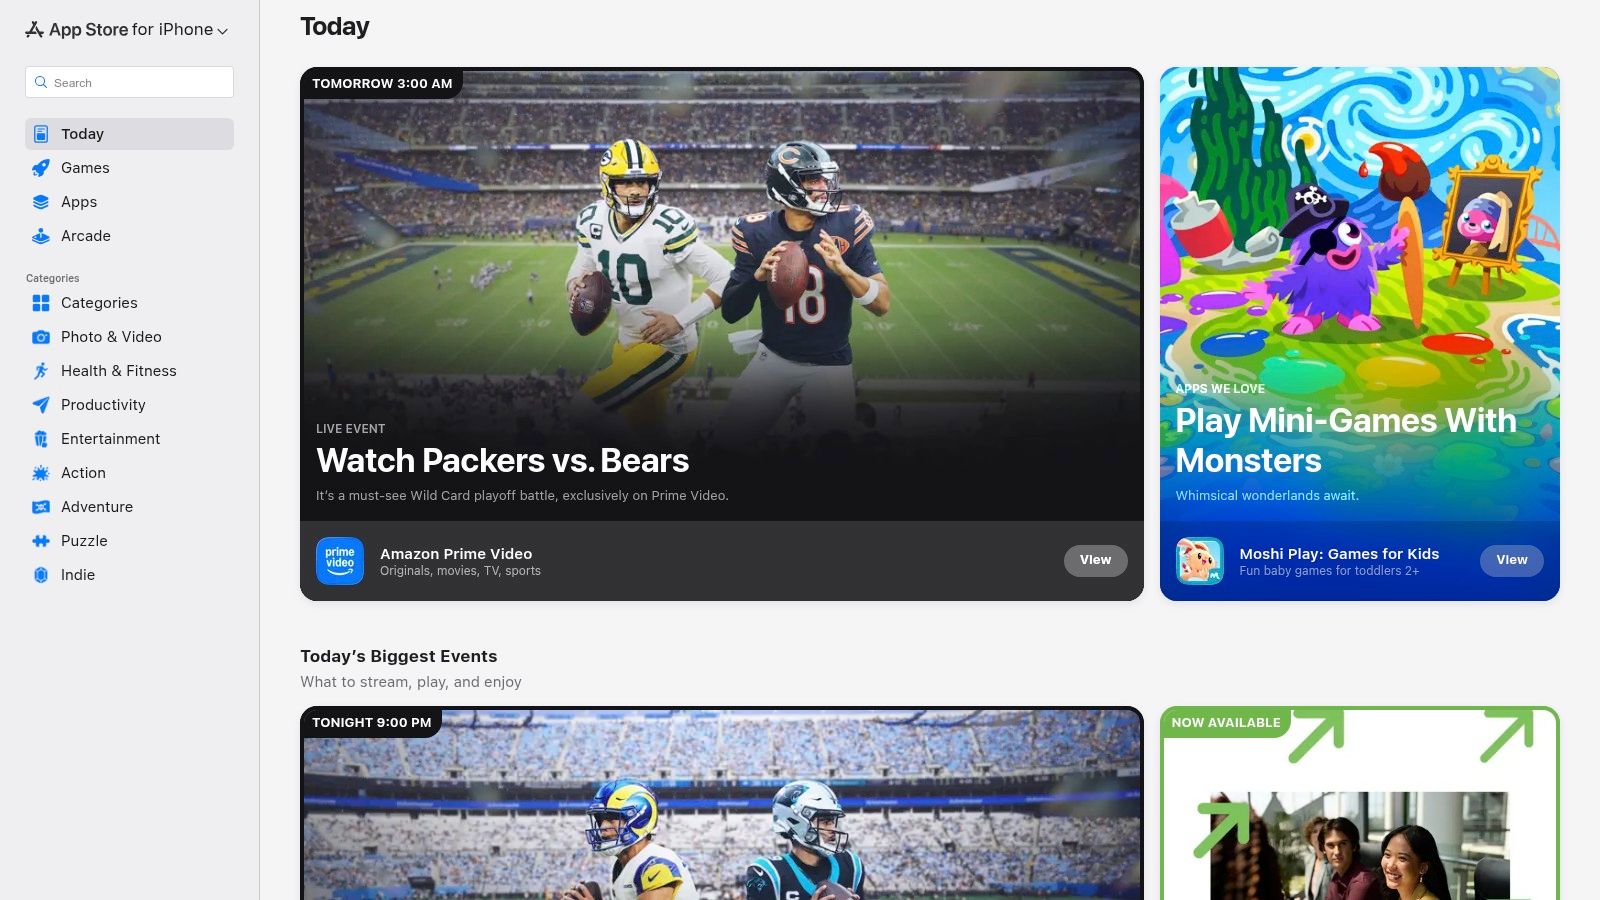This screenshot has width=1600, height=900.
Task: Open the Watch Packers vs. Bears headline
Action: pyautogui.click(x=503, y=461)
